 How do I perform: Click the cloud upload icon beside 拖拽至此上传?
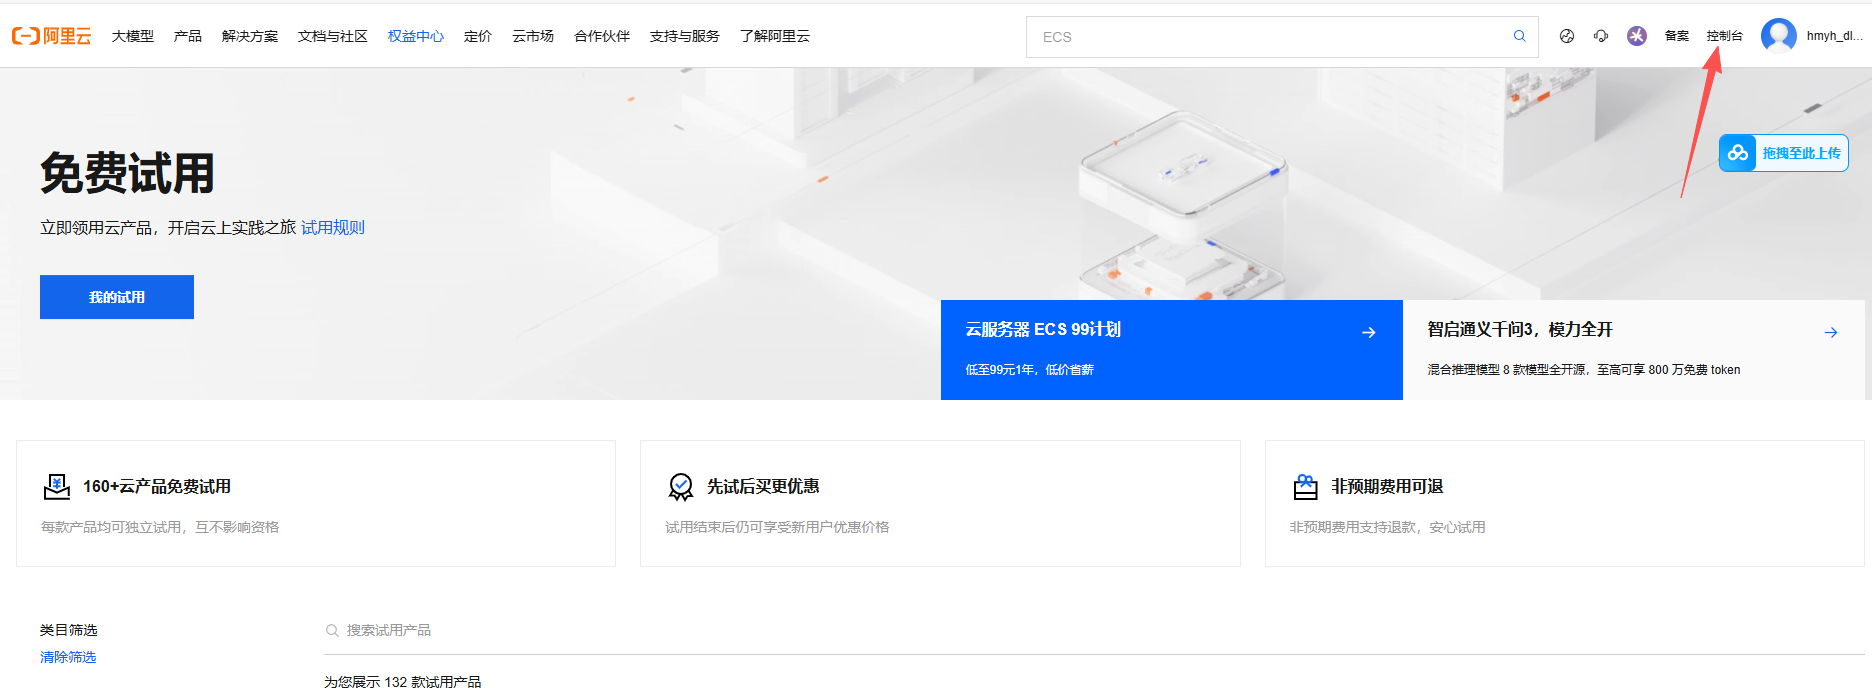click(x=1738, y=153)
